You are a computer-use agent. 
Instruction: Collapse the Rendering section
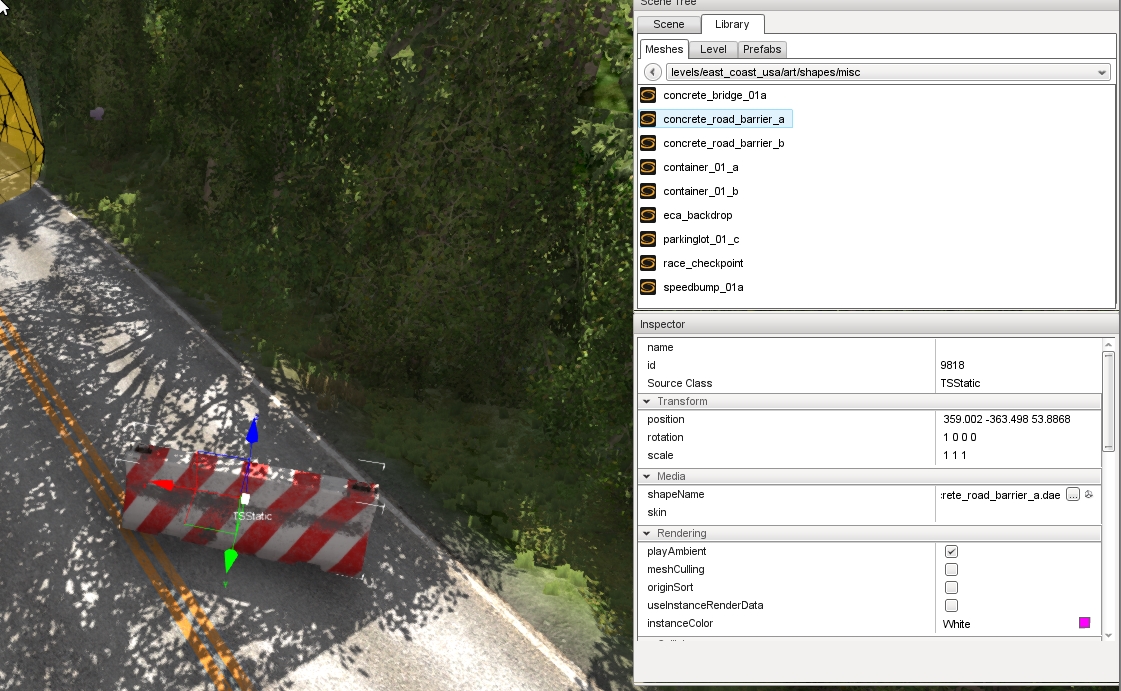tap(646, 534)
